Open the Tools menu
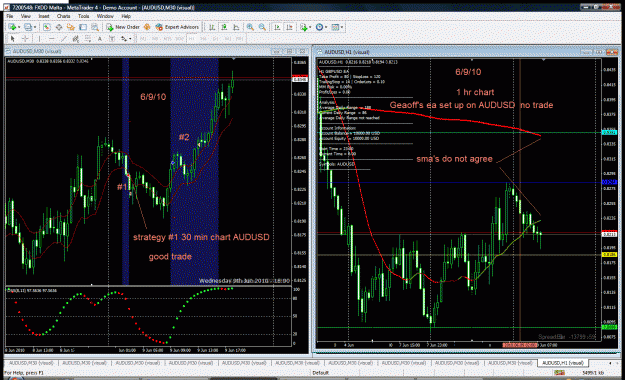This screenshot has width=625, height=380. tap(83, 16)
